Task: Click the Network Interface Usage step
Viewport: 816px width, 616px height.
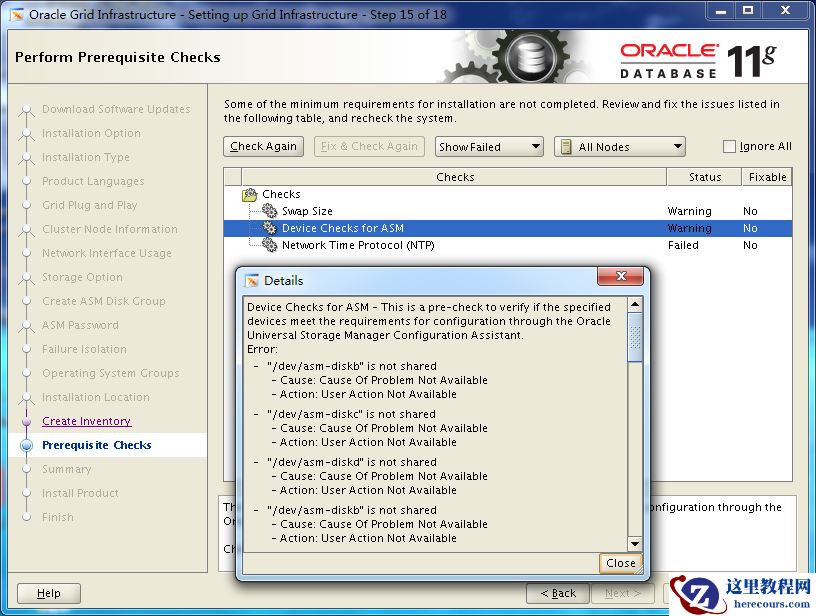Action: coord(107,253)
